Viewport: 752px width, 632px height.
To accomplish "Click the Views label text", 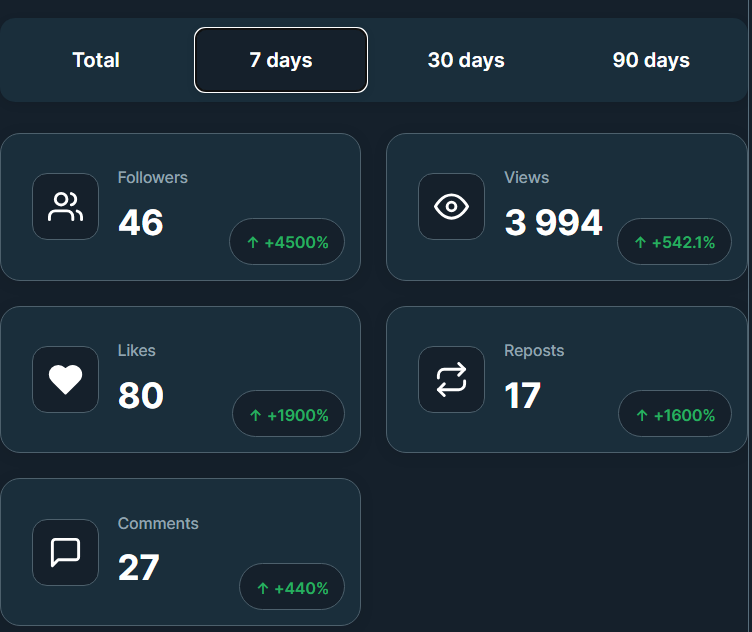I will pyautogui.click(x=527, y=177).
